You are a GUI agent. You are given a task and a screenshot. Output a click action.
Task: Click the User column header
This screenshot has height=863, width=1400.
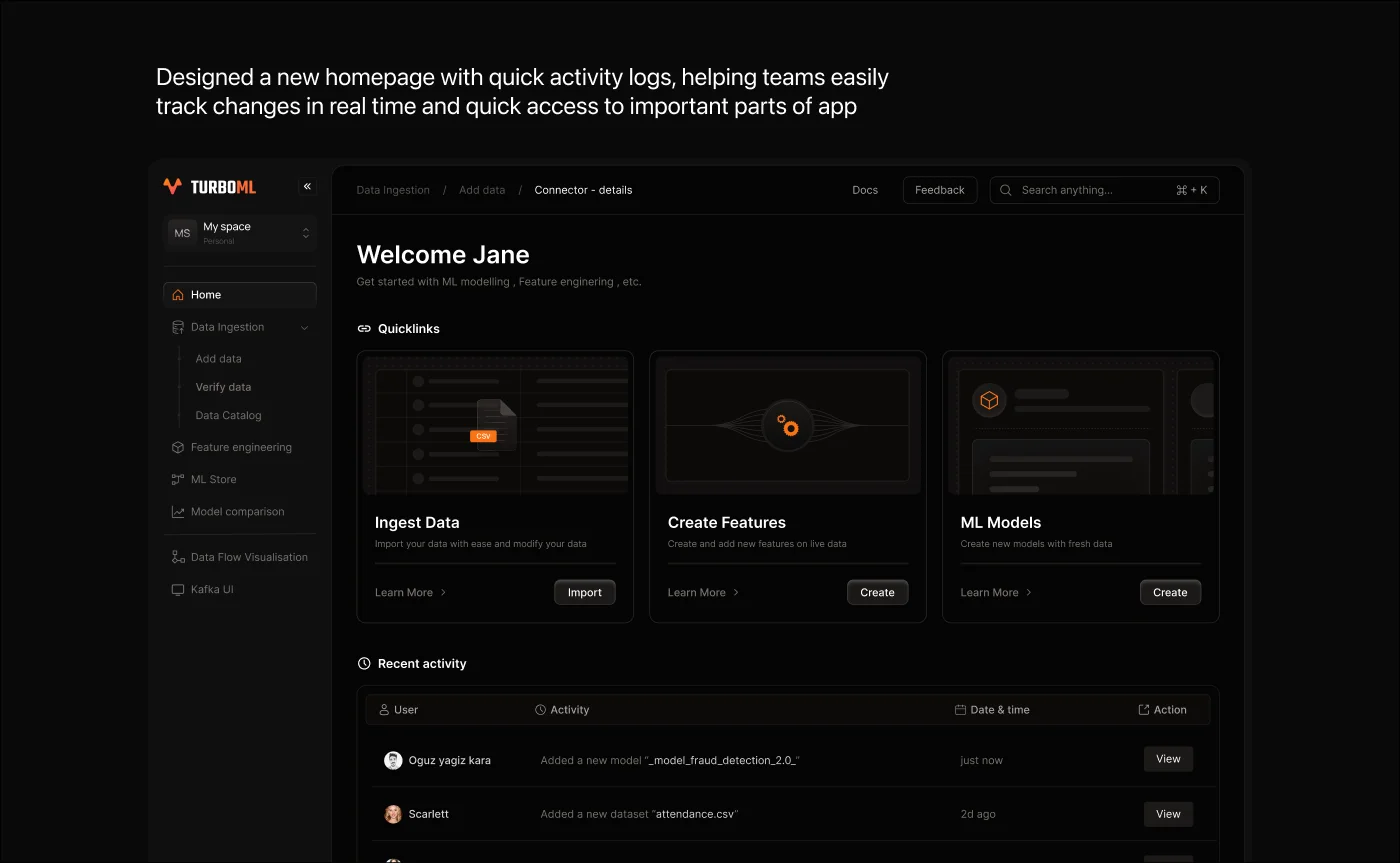pos(399,709)
